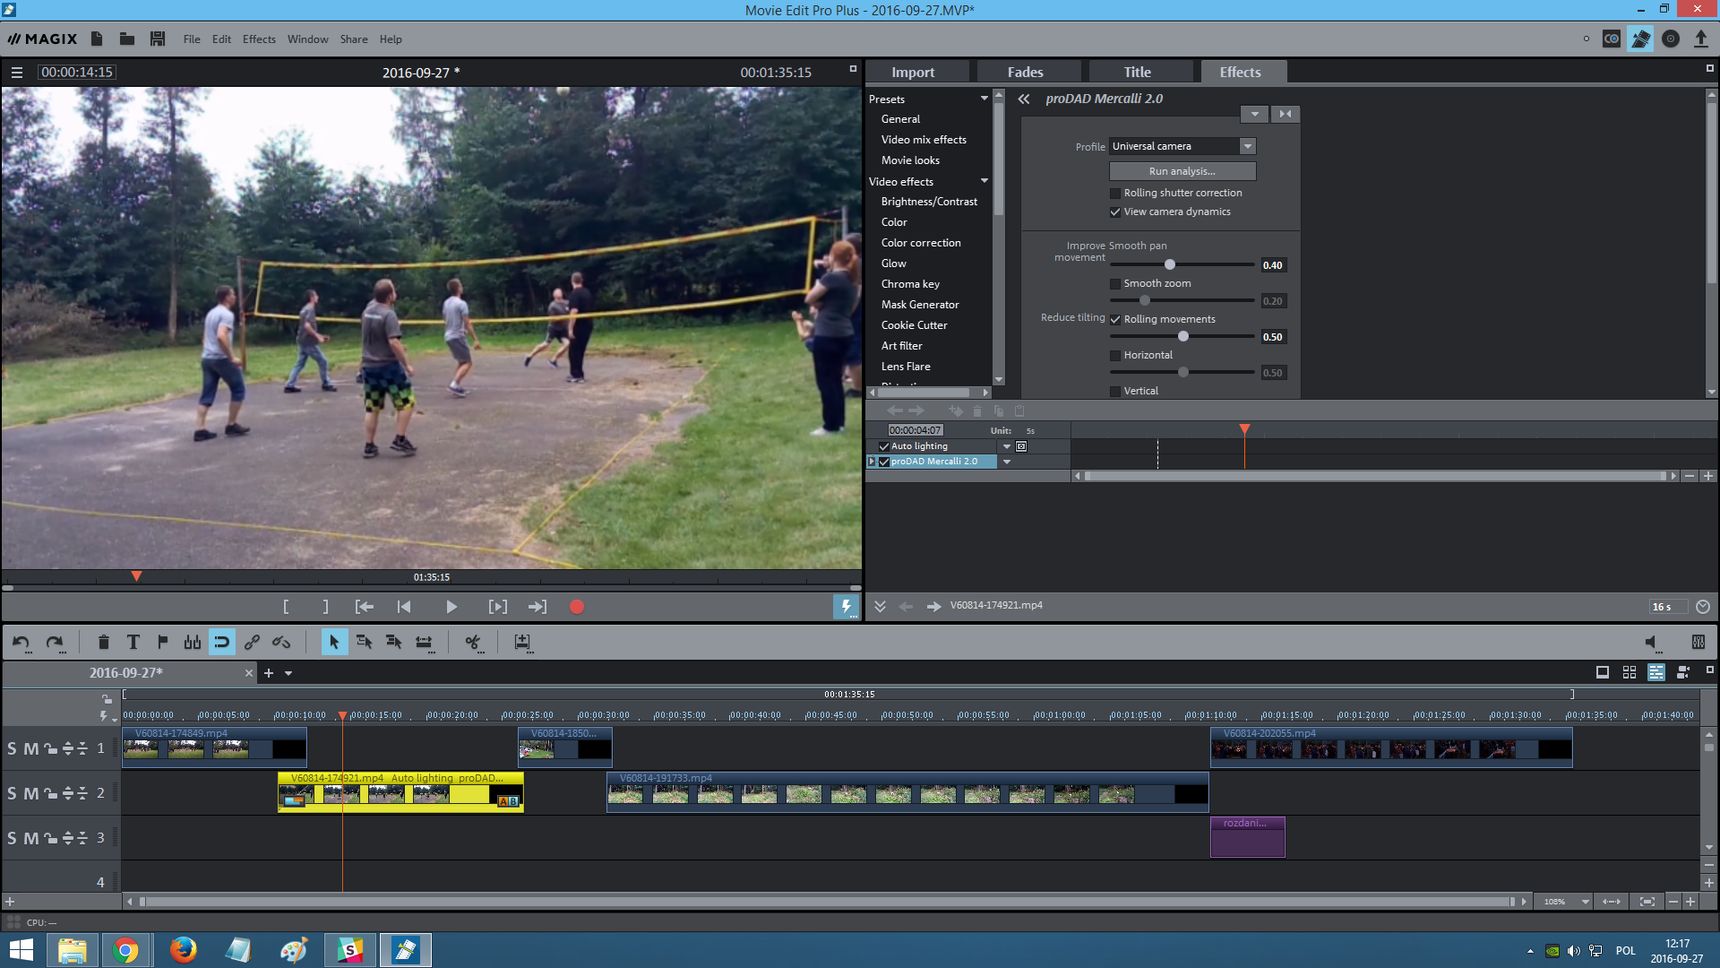Click the burn disc icon top right
Screen dimensions: 1720x968
point(1671,39)
